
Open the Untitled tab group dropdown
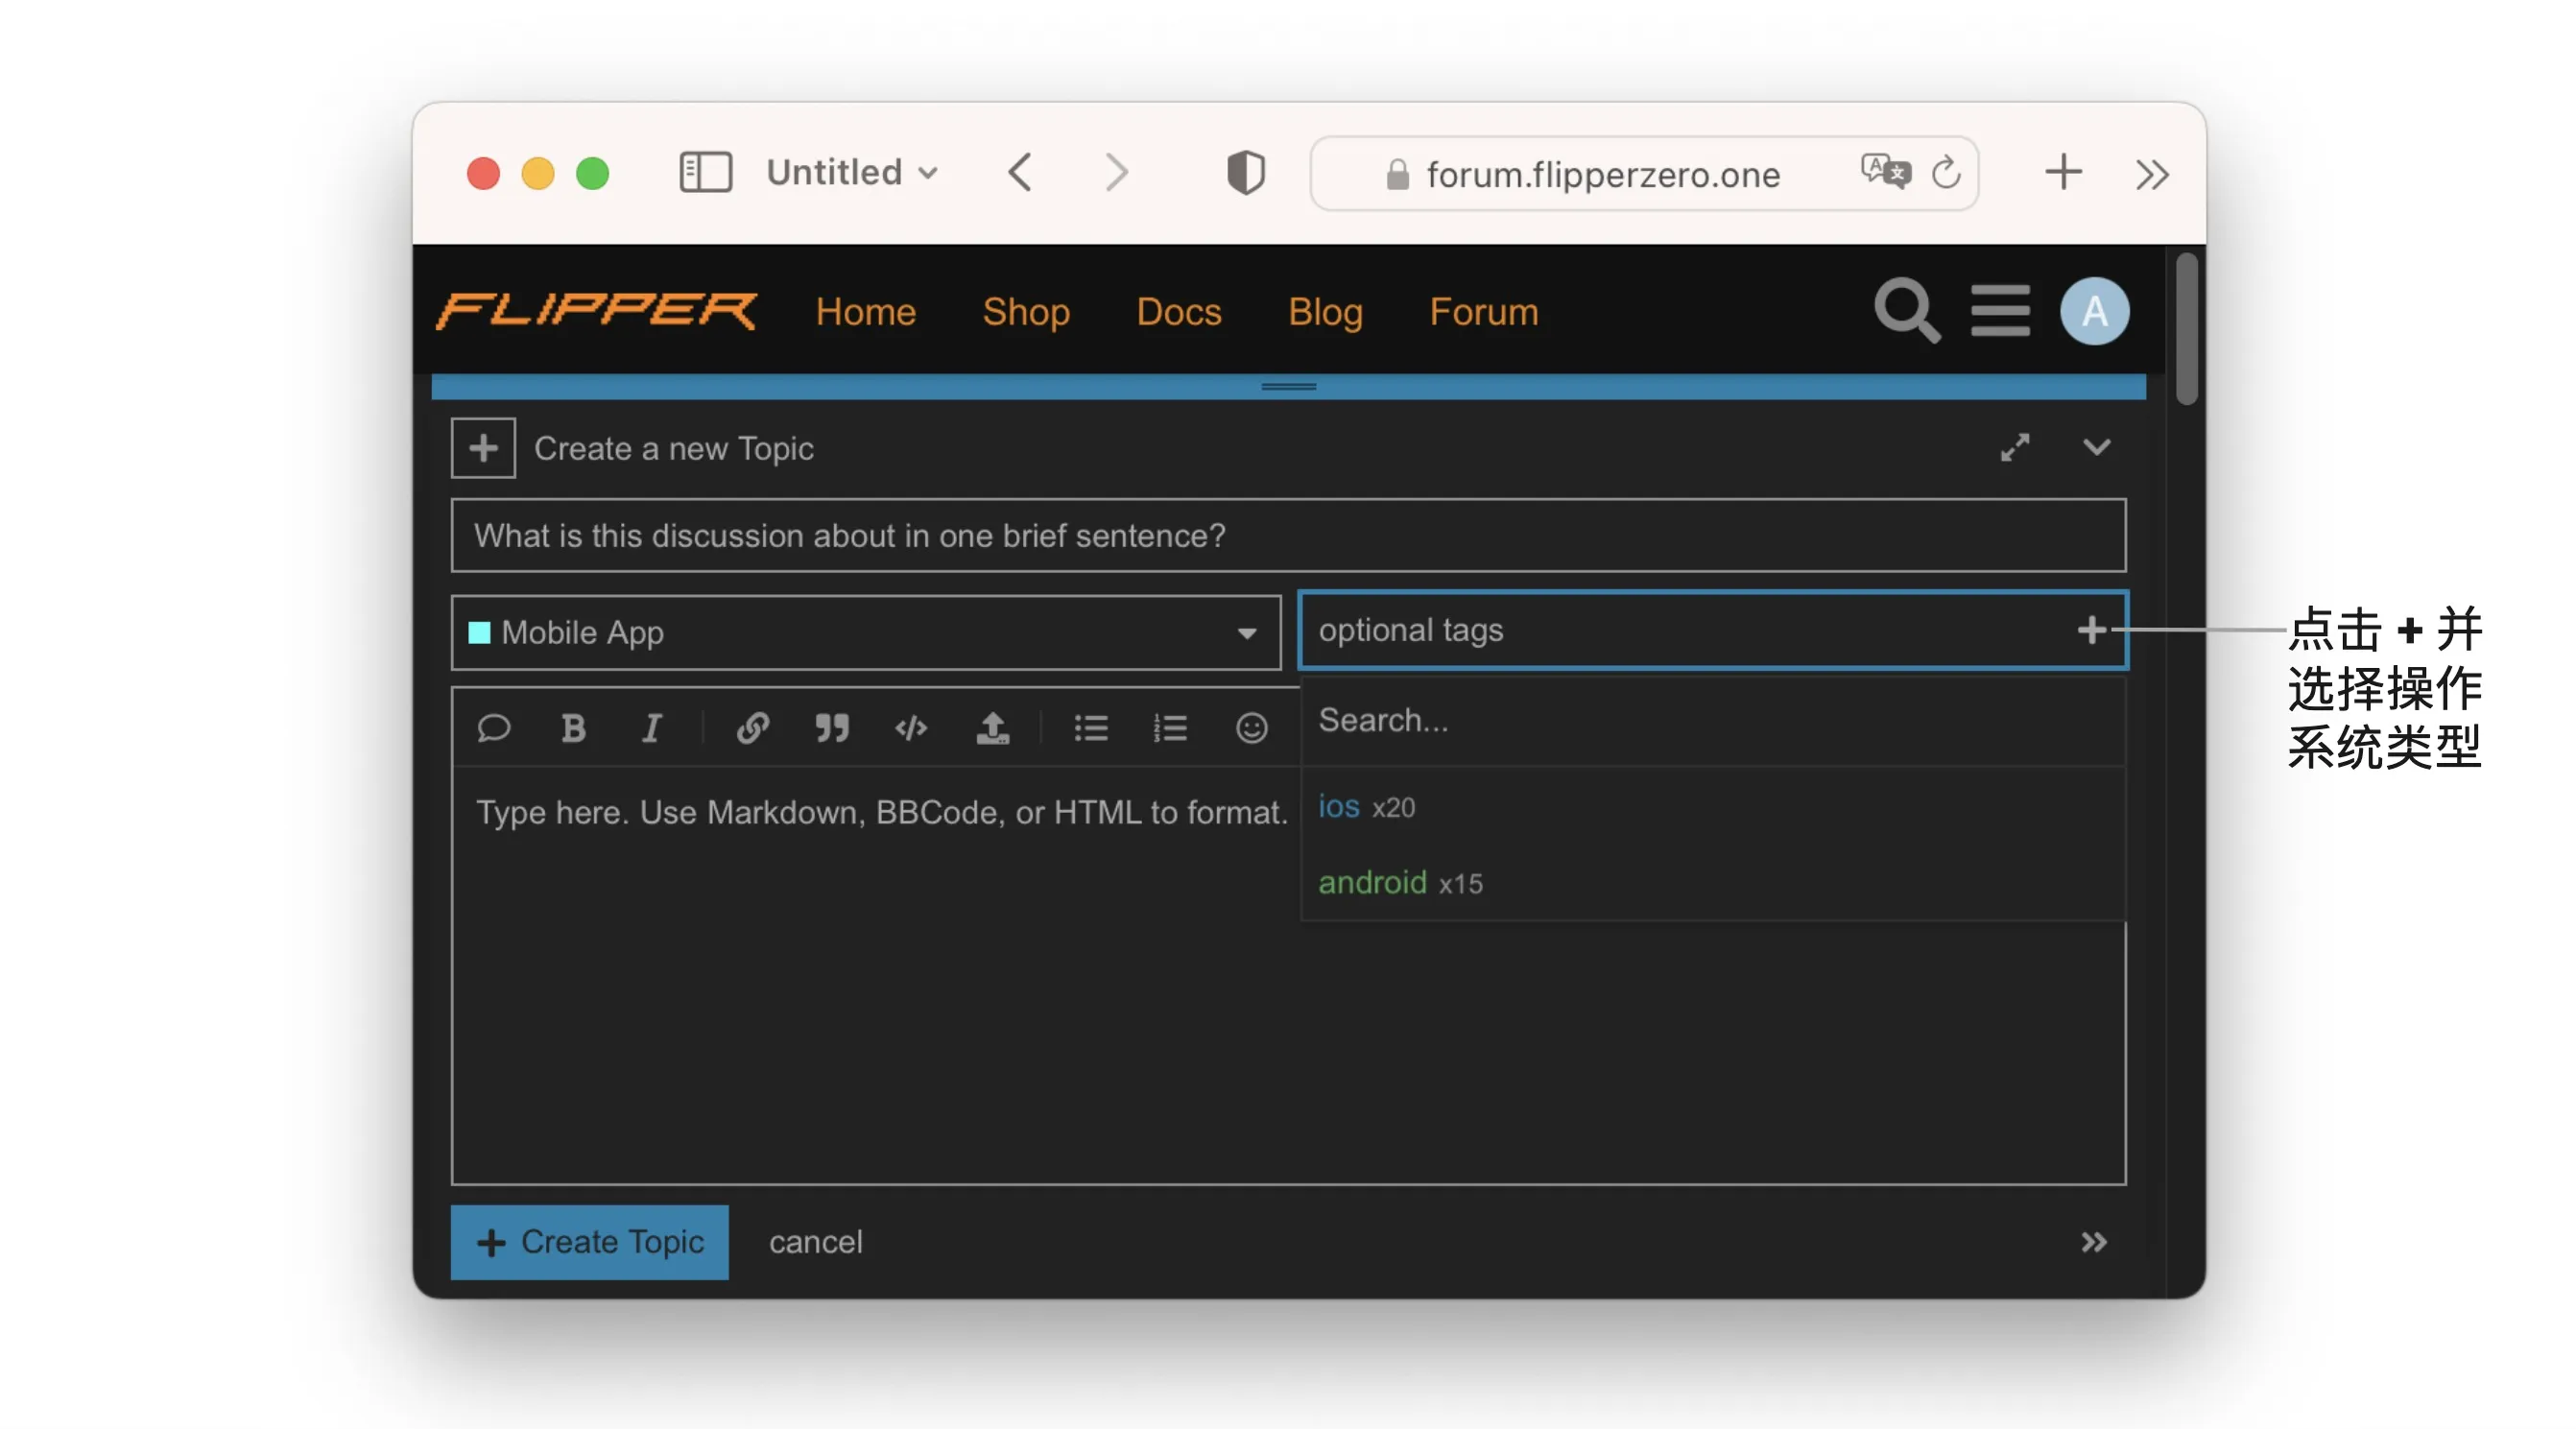852,172
